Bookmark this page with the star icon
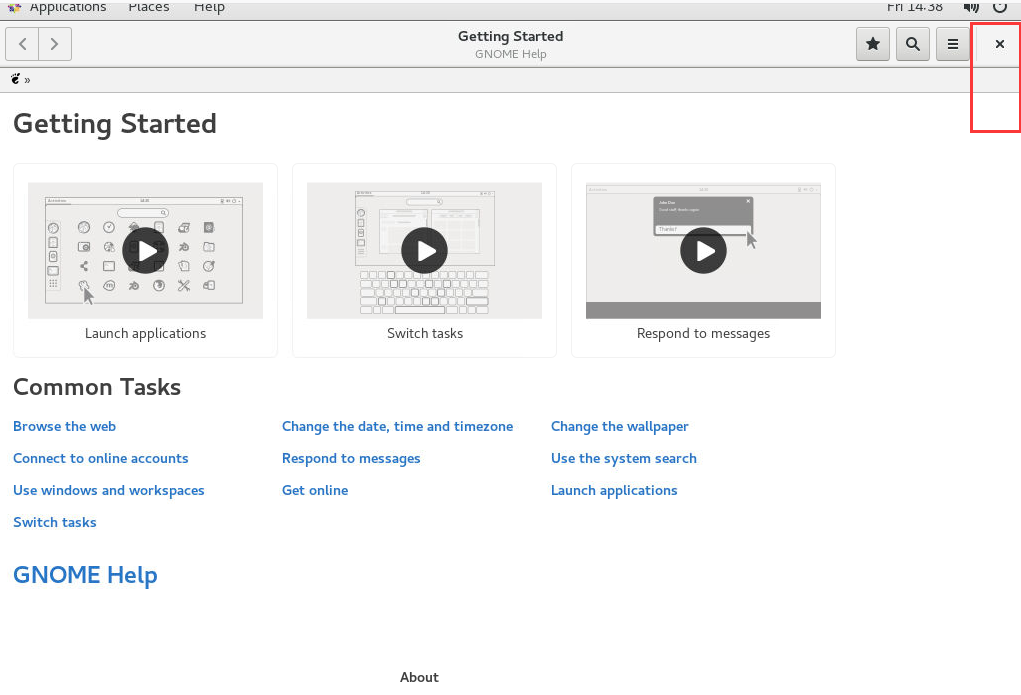 click(873, 44)
